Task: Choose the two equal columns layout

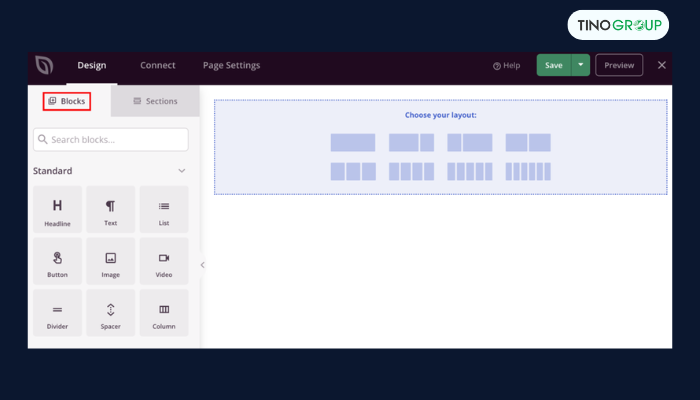Action: pyautogui.click(x=528, y=143)
